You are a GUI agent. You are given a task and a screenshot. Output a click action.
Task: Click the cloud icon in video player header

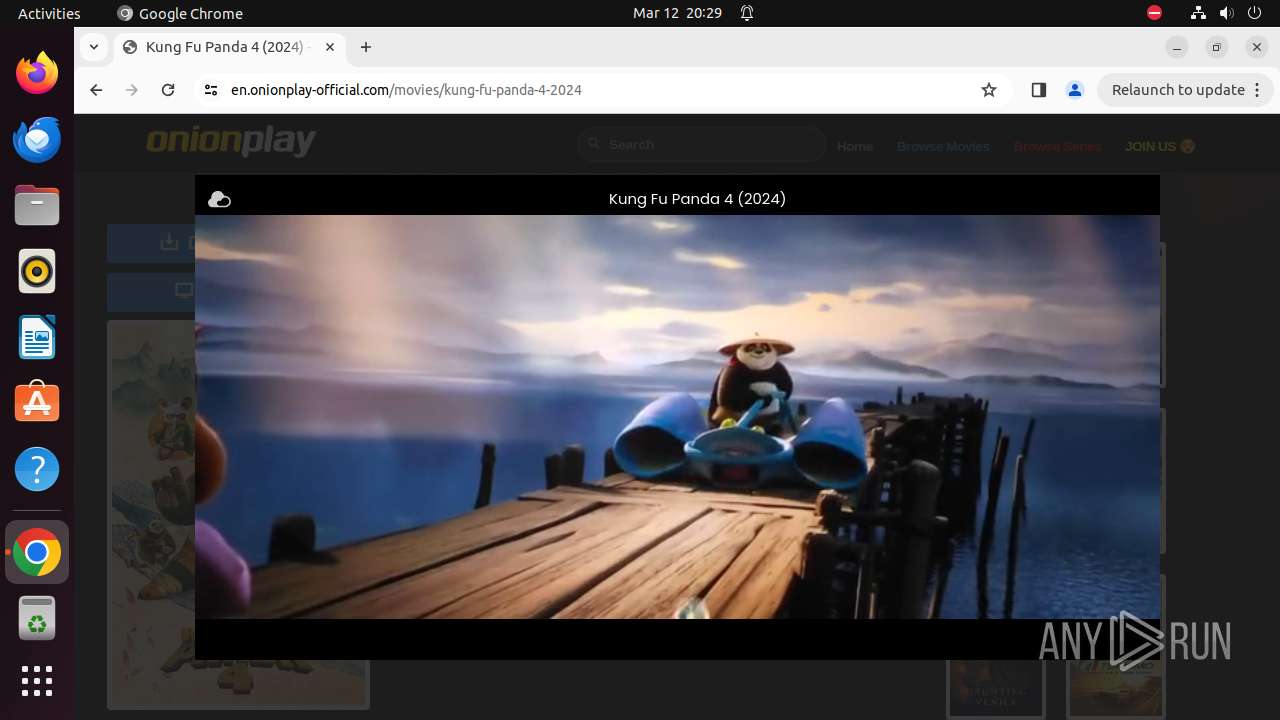[x=219, y=200]
